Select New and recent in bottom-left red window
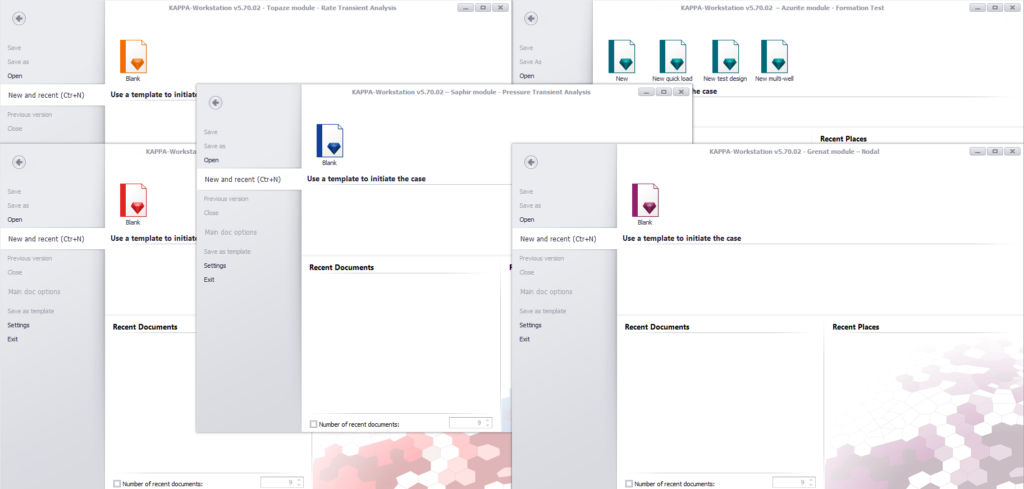Viewport: 1024px width, 489px height. click(x=52, y=239)
